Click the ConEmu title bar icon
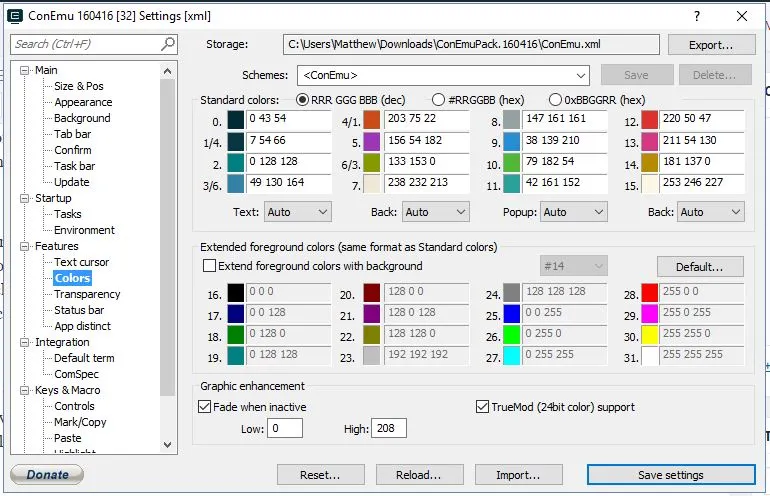This screenshot has height=496, width=770. pos(15,16)
